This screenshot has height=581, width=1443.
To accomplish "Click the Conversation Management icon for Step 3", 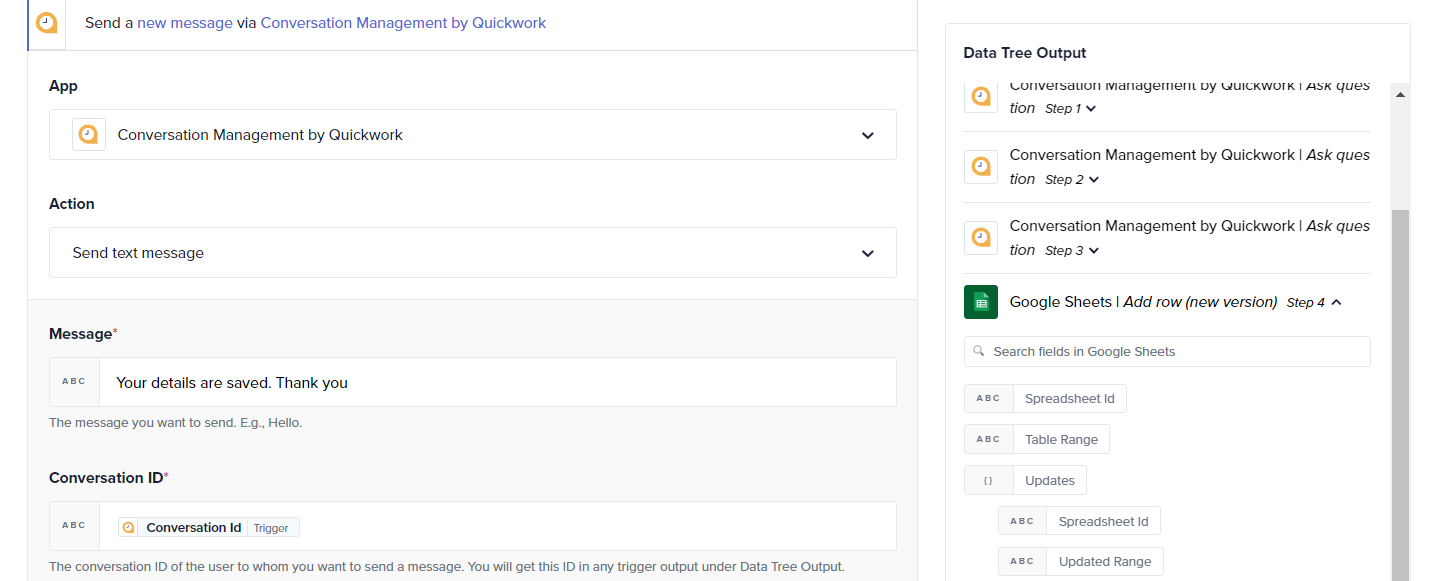I will tap(981, 237).
